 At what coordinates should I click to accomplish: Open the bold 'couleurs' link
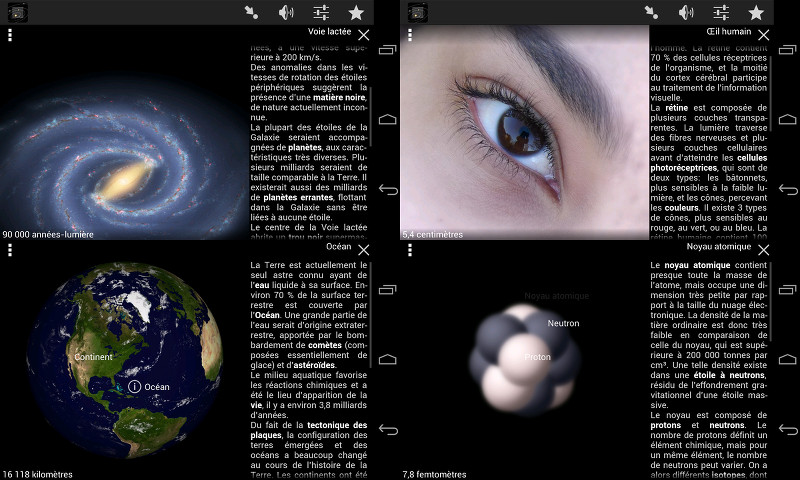point(681,208)
